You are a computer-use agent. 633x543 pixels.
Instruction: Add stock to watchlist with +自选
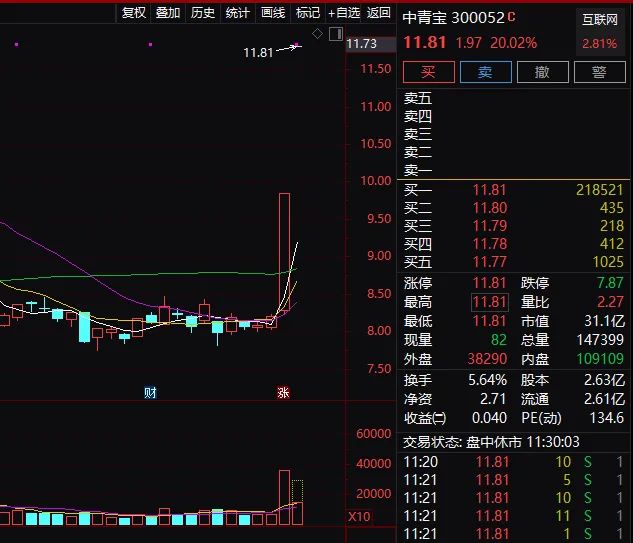tap(344, 13)
